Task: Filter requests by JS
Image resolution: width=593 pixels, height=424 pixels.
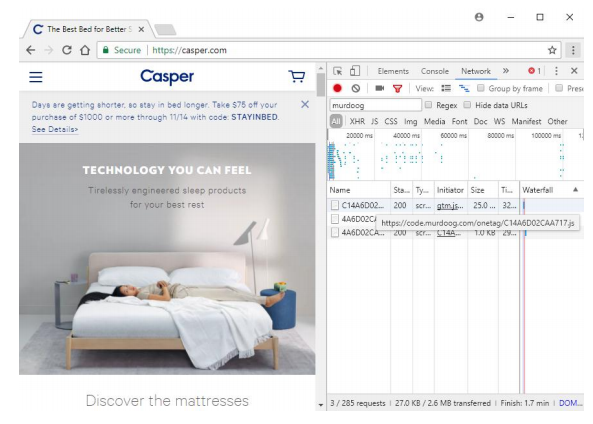Action: click(x=374, y=121)
